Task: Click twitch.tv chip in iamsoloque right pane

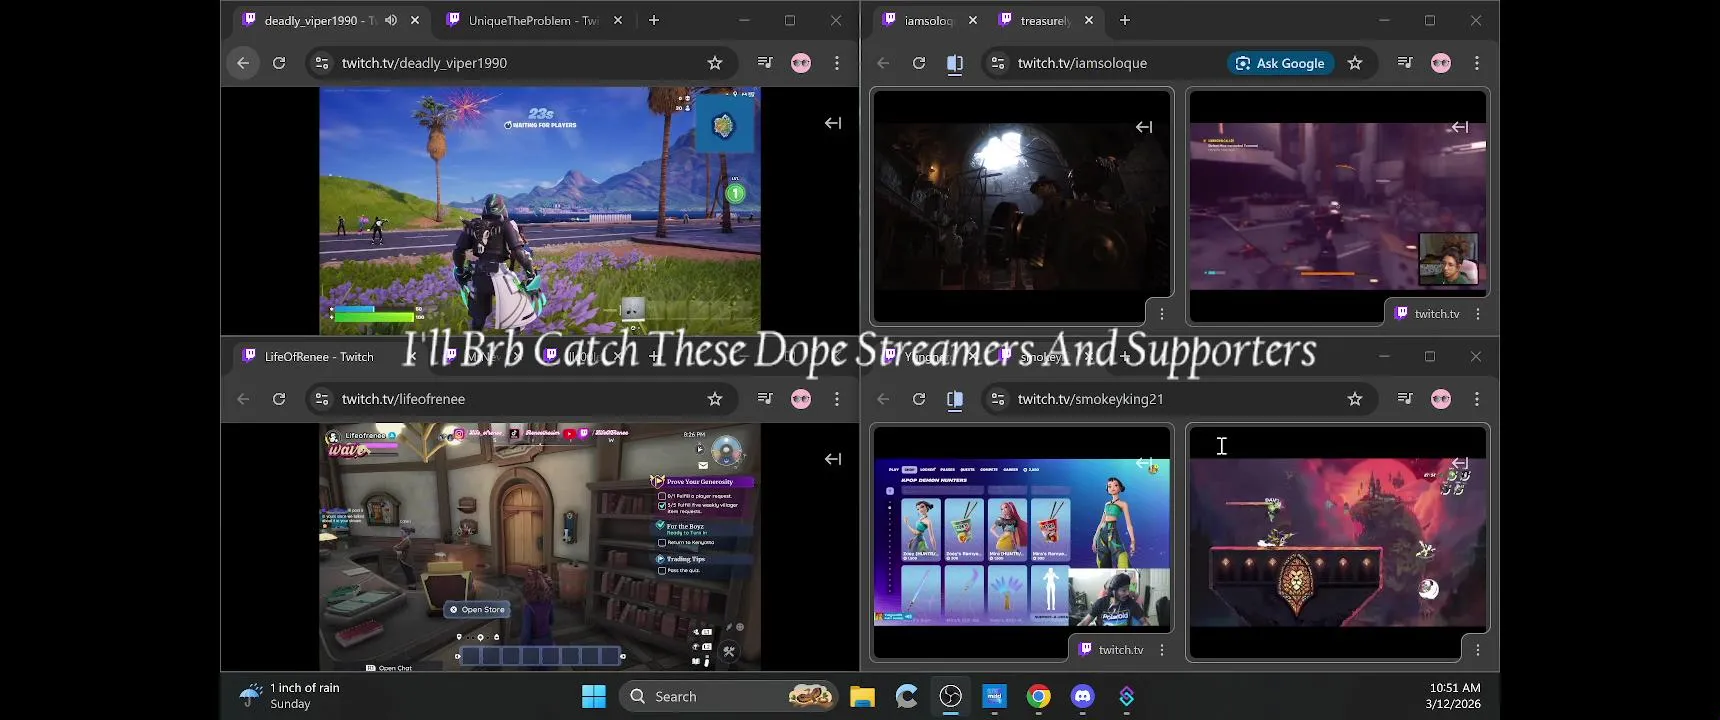Action: pyautogui.click(x=1428, y=314)
